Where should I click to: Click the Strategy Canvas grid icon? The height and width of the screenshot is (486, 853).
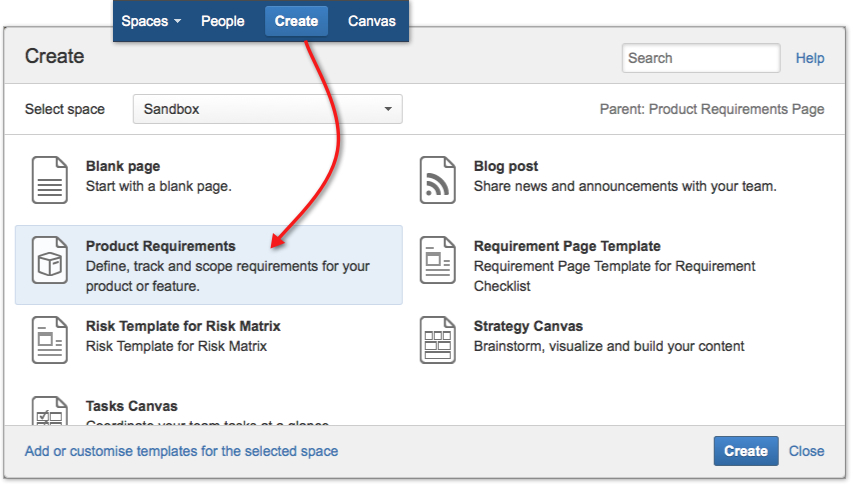point(437,340)
